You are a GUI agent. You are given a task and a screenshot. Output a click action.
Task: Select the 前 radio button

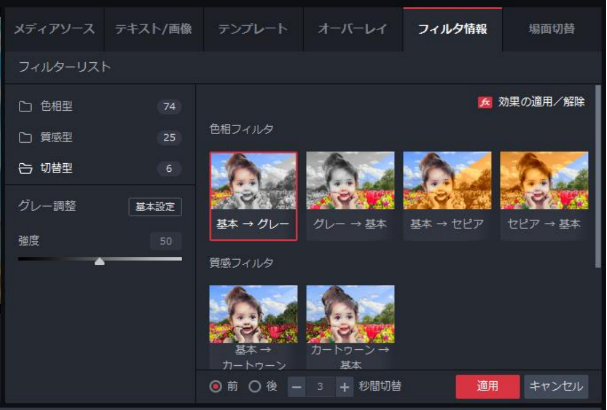[x=216, y=387]
